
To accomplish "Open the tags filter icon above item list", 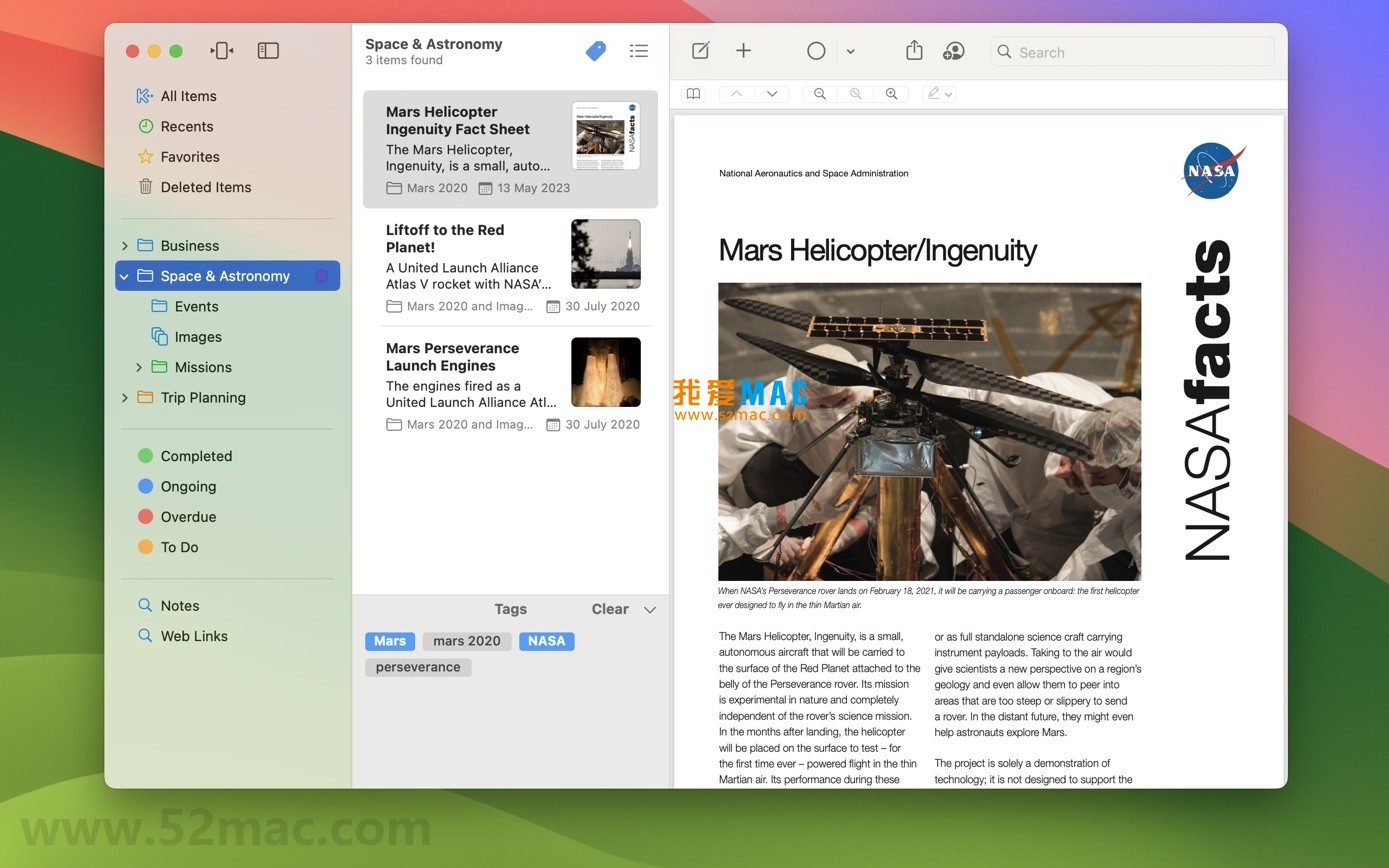I will 595,50.
